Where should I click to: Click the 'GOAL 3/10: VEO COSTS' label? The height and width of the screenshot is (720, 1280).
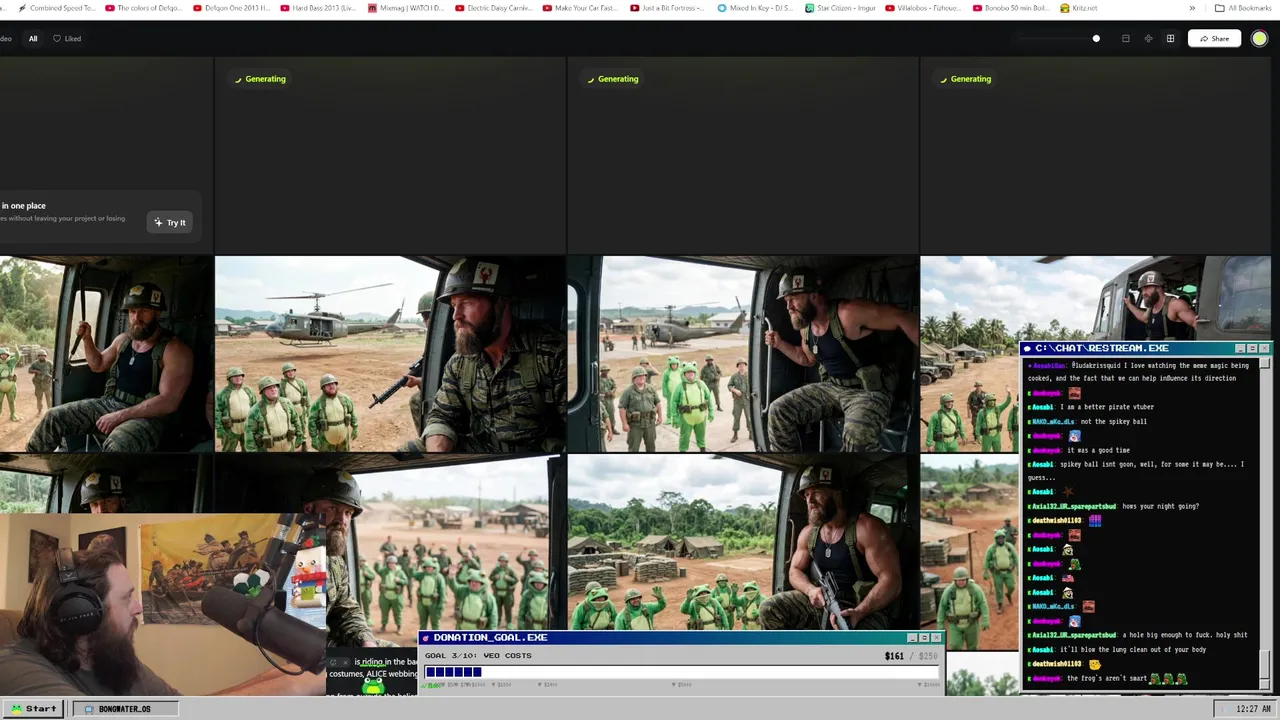(478, 656)
